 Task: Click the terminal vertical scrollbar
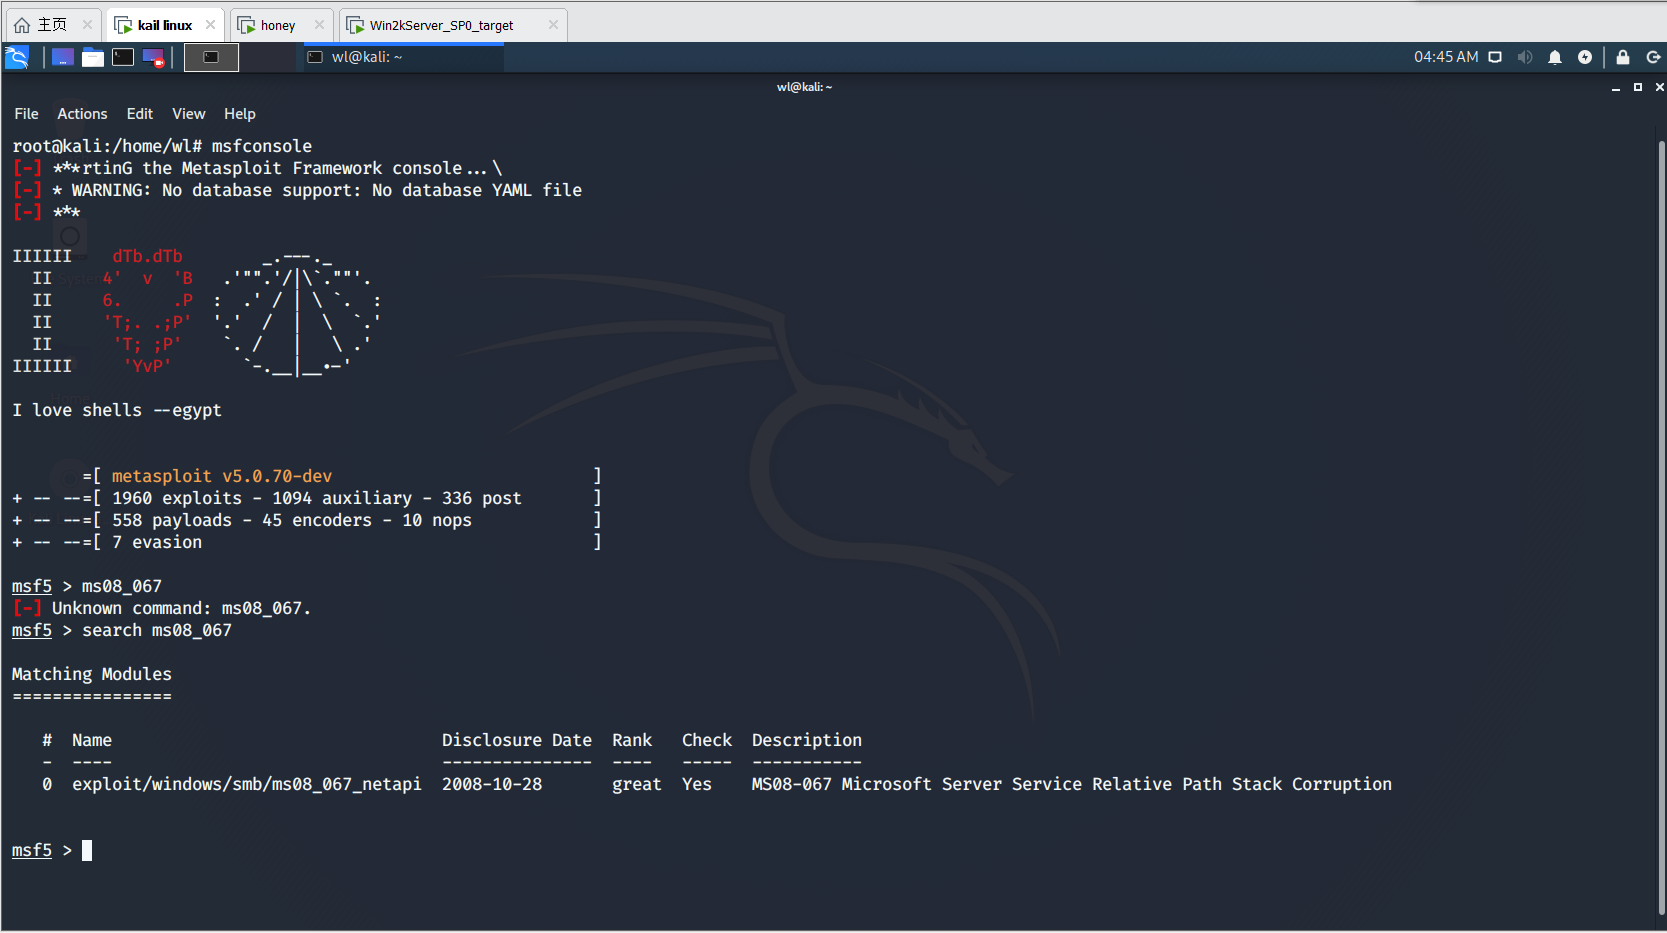pyautogui.click(x=1661, y=527)
